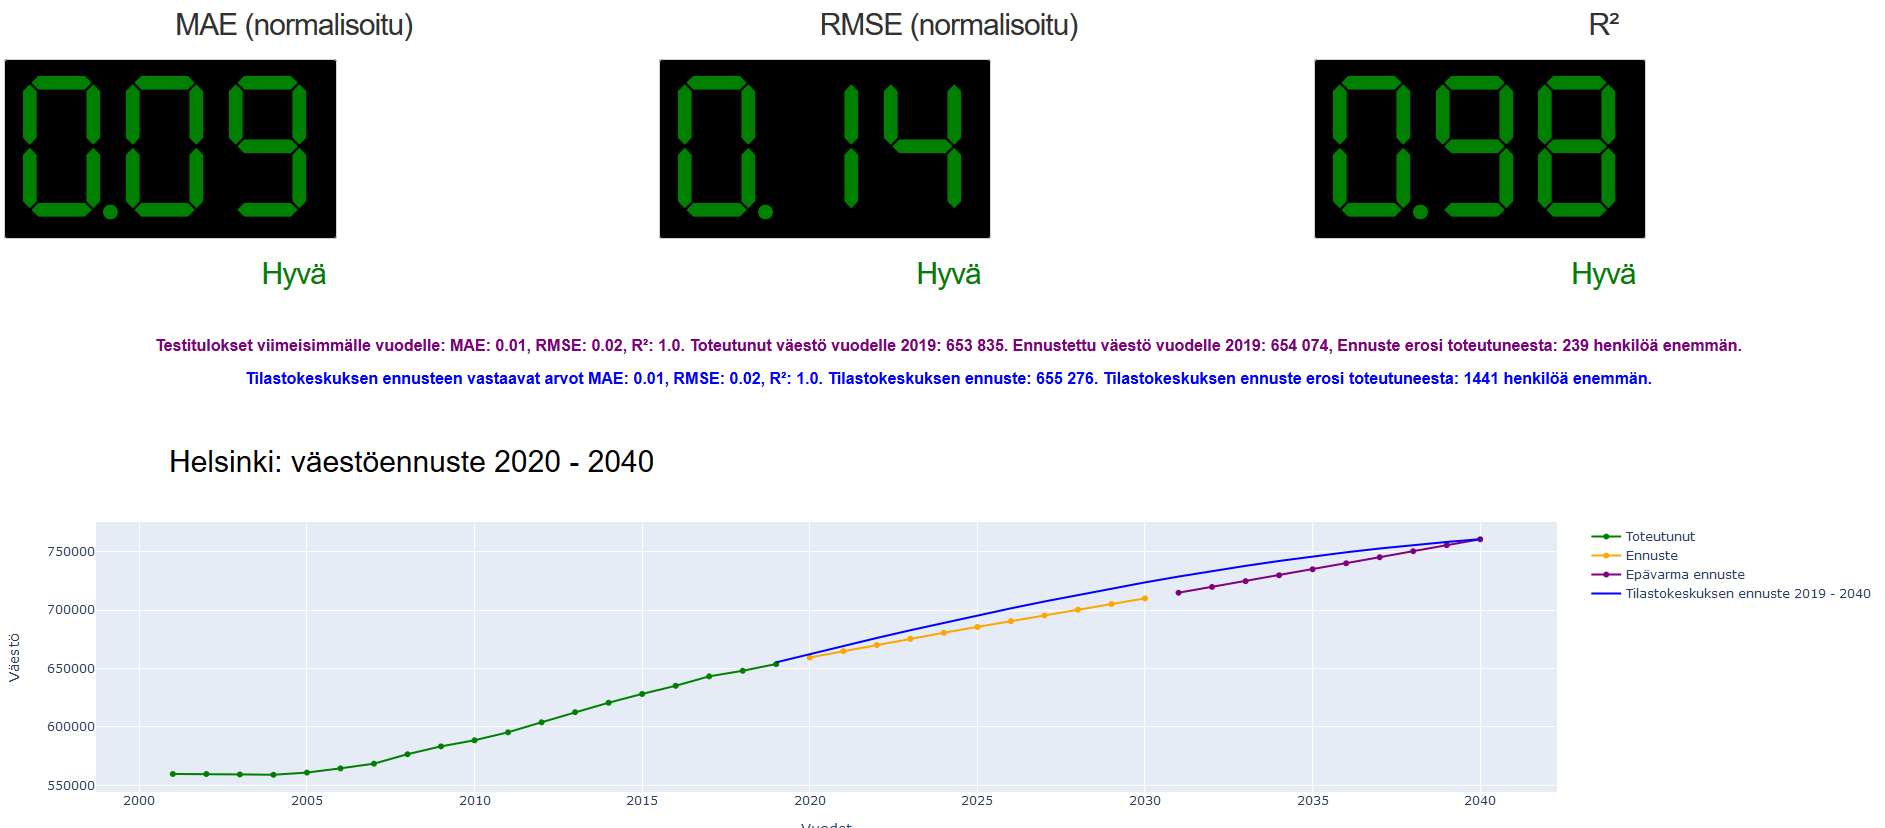Click the R² LED display showing 0.98
This screenshot has height=828, width=1885.
coord(1480,149)
